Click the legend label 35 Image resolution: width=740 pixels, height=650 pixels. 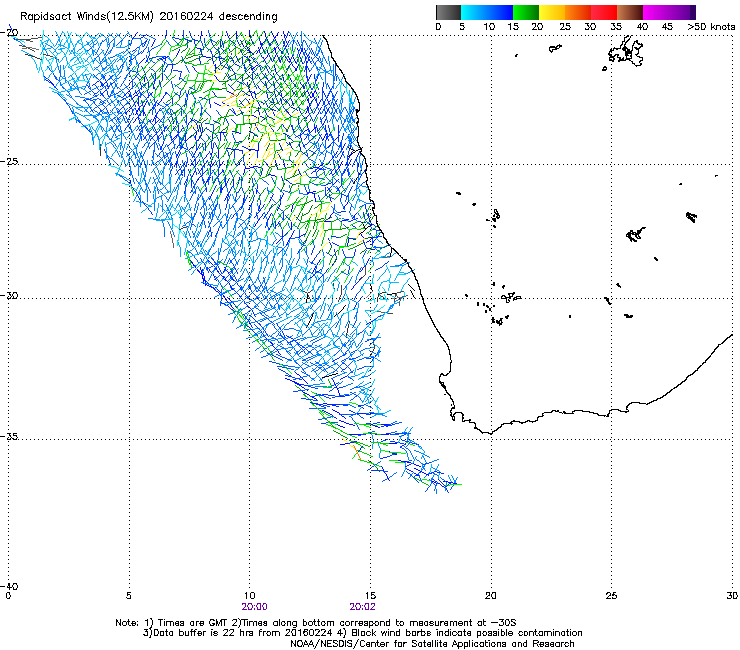616,27
